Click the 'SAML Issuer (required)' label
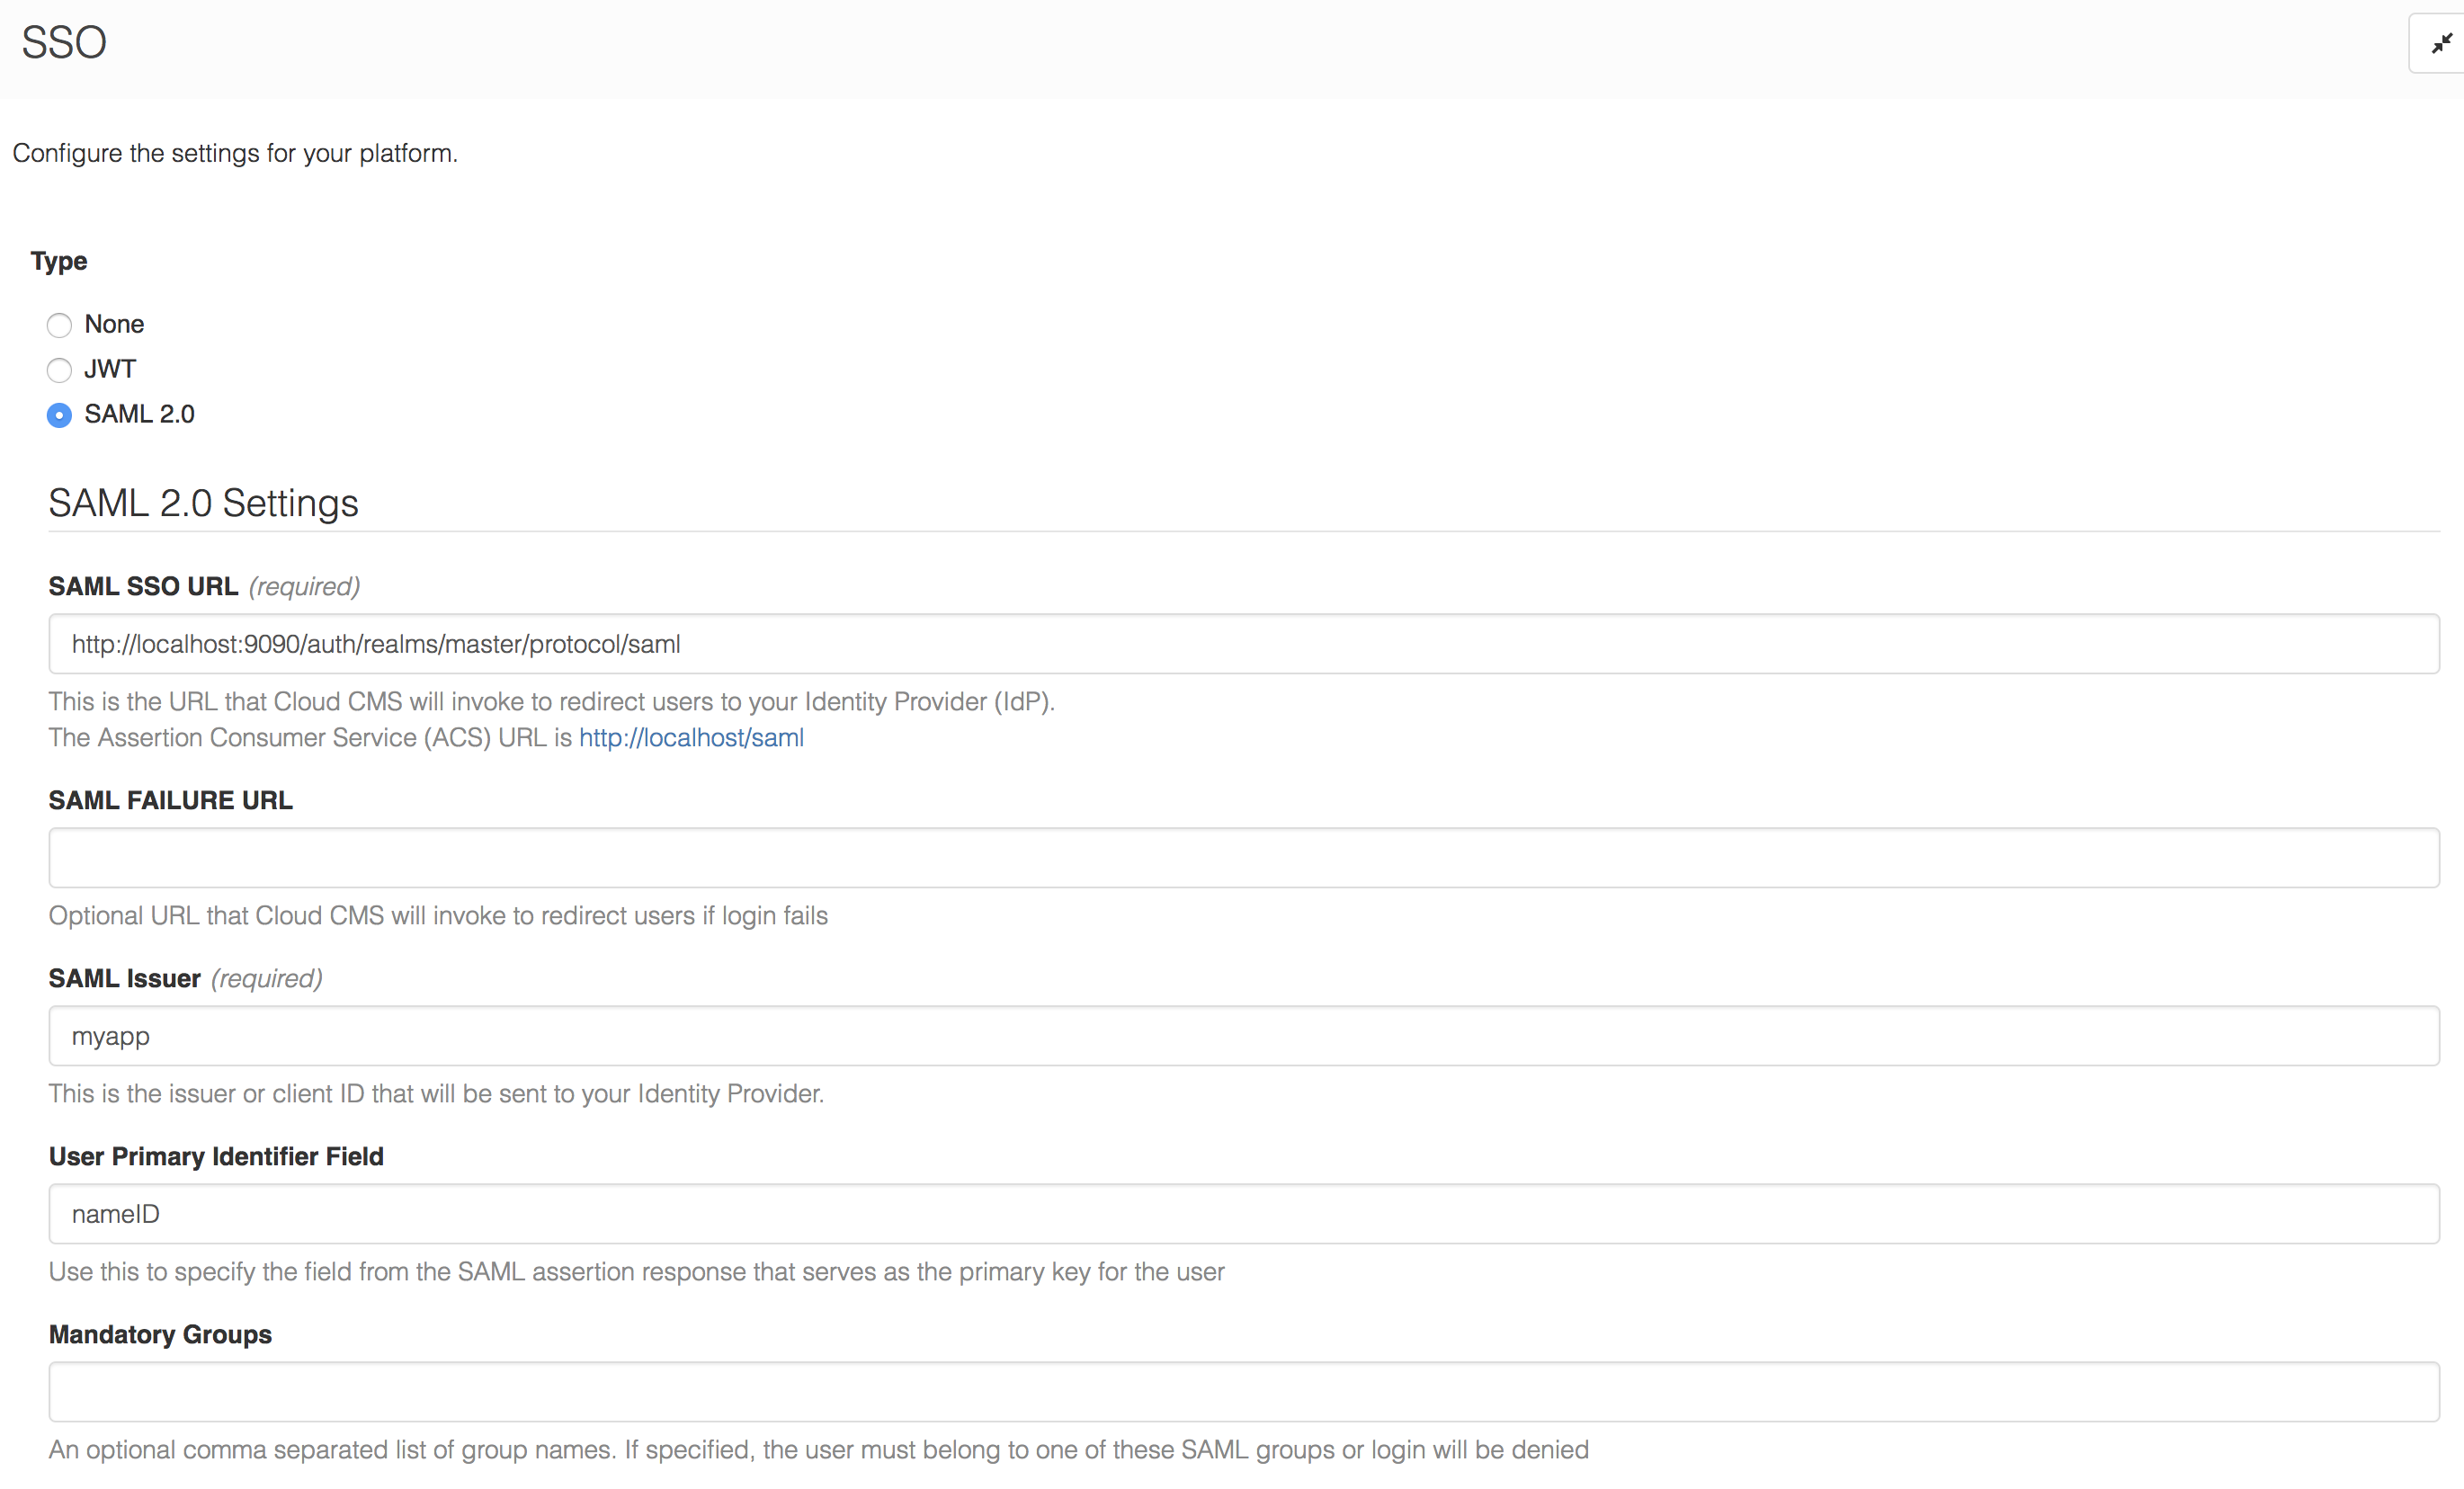The height and width of the screenshot is (1489, 2464). [x=186, y=978]
